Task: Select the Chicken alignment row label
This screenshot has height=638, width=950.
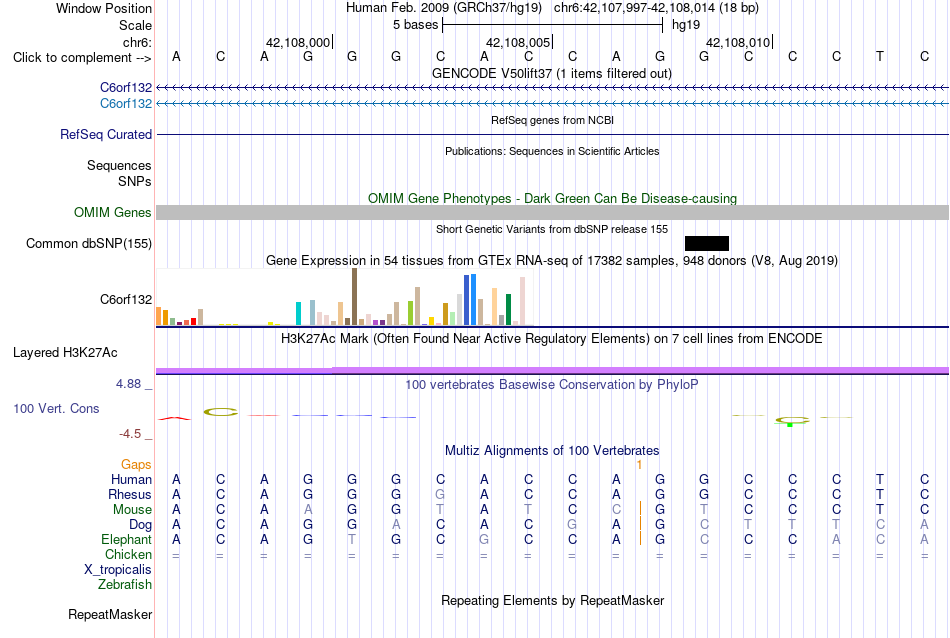Action: (x=128, y=554)
